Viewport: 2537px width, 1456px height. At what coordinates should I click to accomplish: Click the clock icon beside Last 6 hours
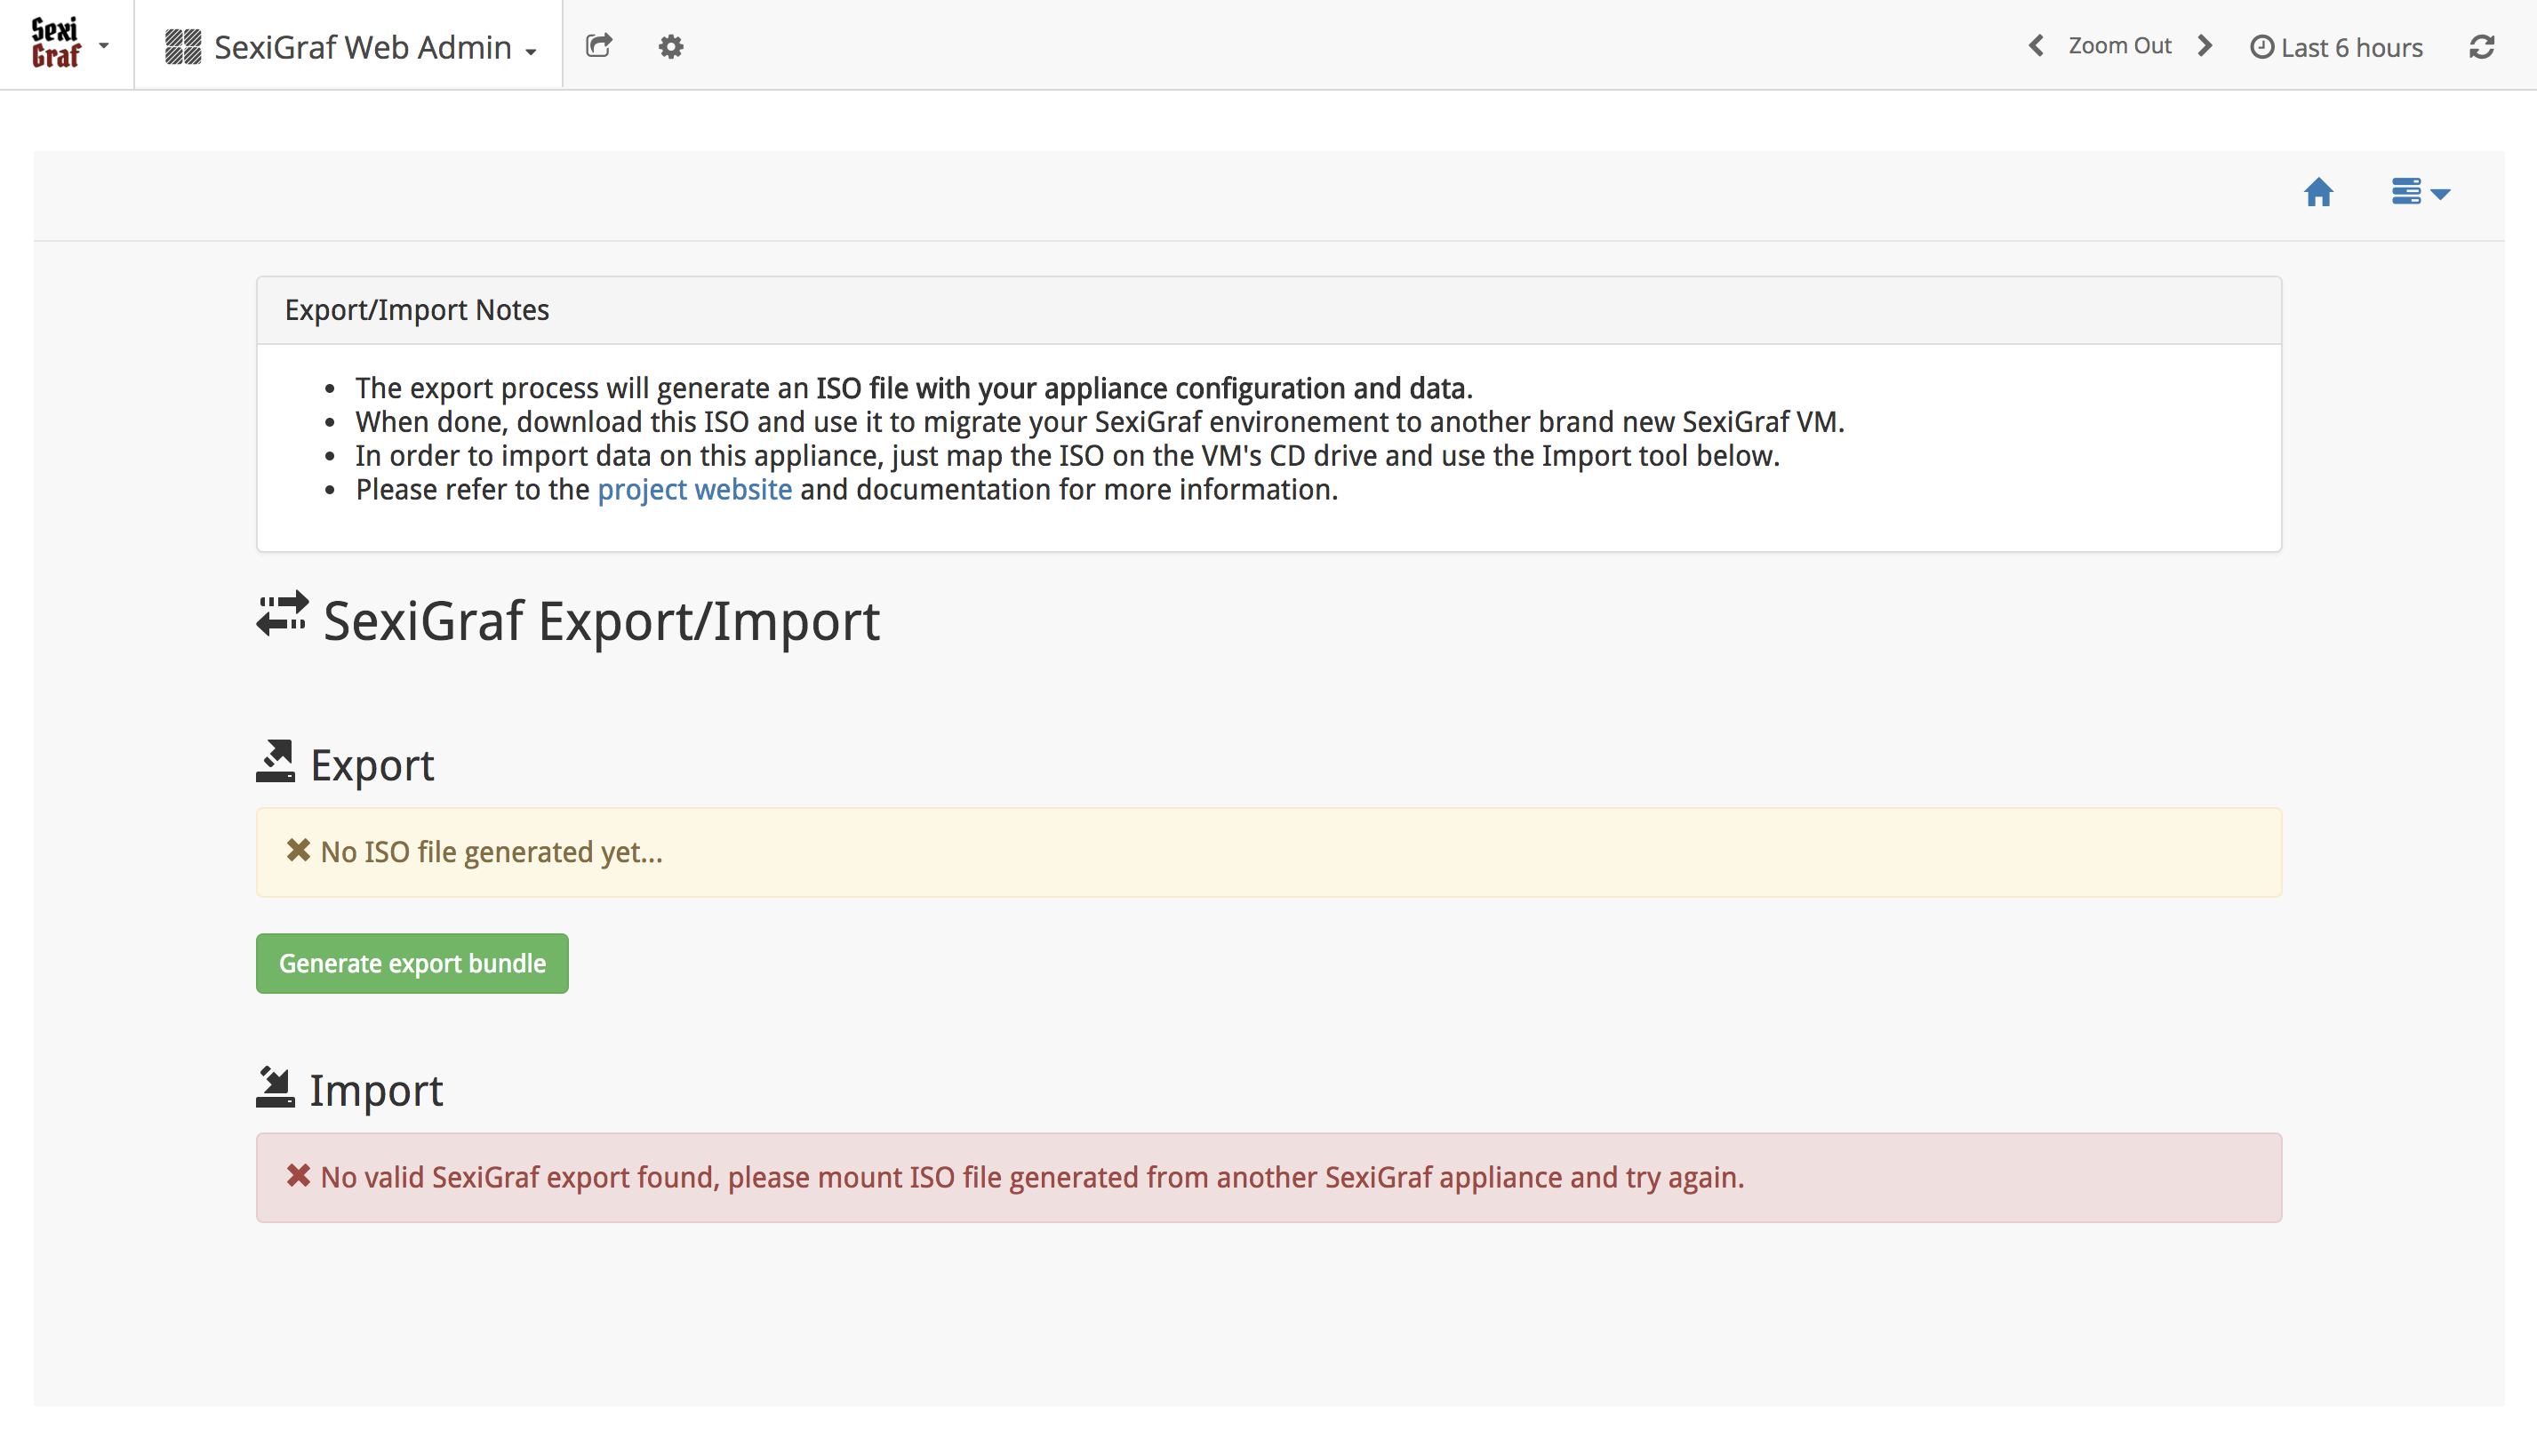2262,47
